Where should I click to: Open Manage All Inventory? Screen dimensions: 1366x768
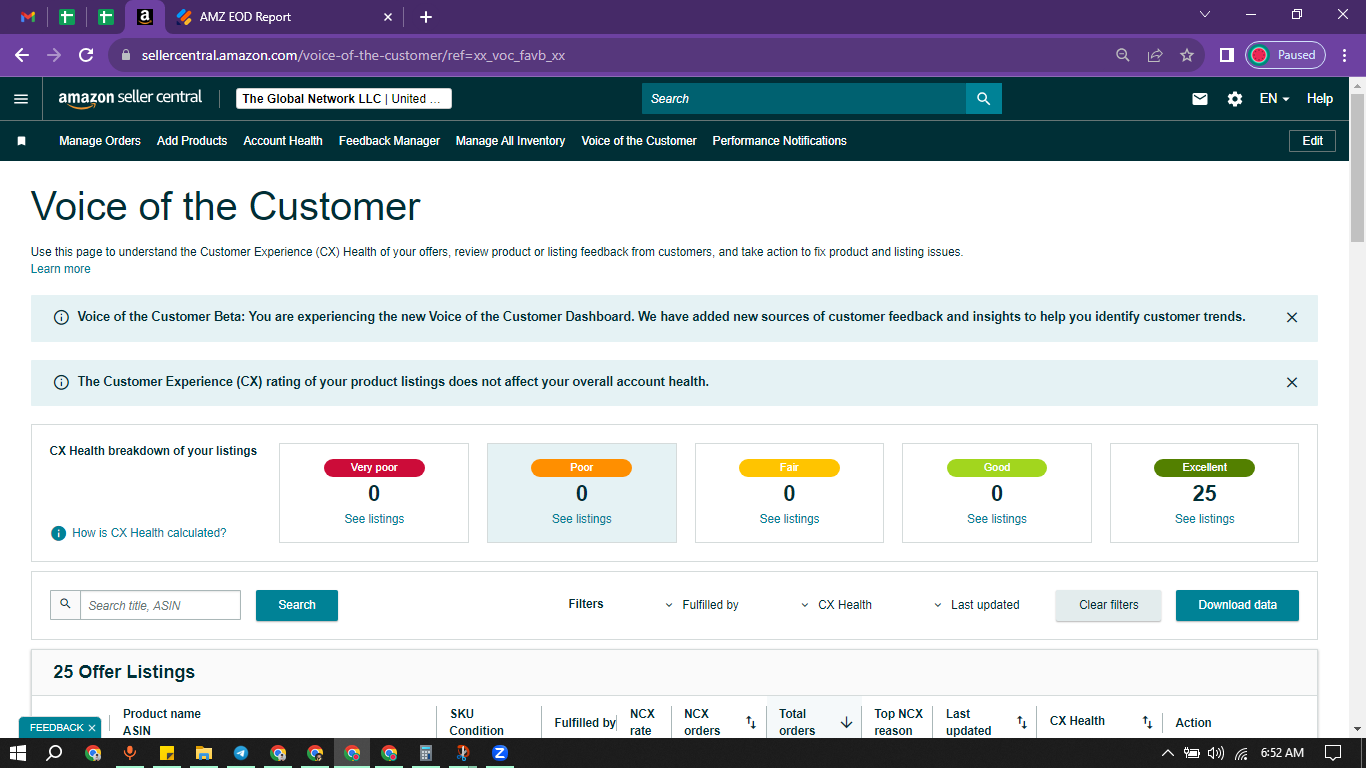(x=511, y=141)
